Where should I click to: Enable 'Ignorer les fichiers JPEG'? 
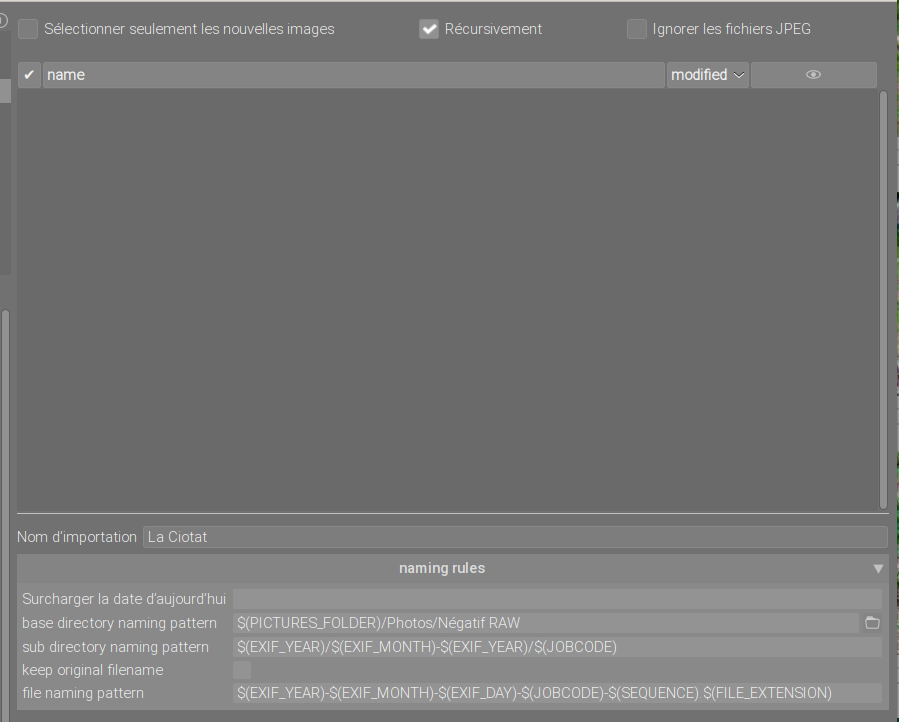tap(637, 29)
